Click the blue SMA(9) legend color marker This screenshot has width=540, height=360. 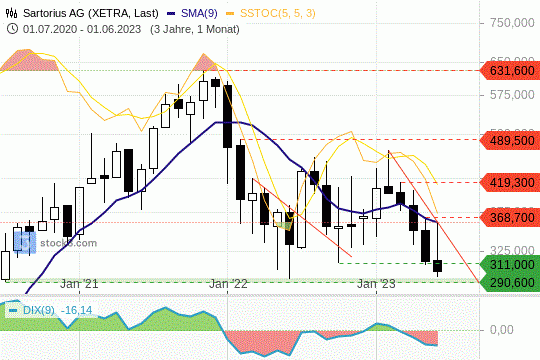171,13
